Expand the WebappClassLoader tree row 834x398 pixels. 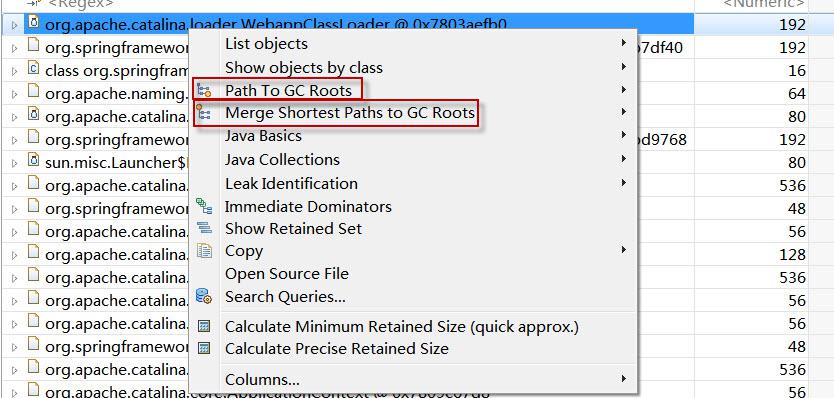click(x=14, y=24)
